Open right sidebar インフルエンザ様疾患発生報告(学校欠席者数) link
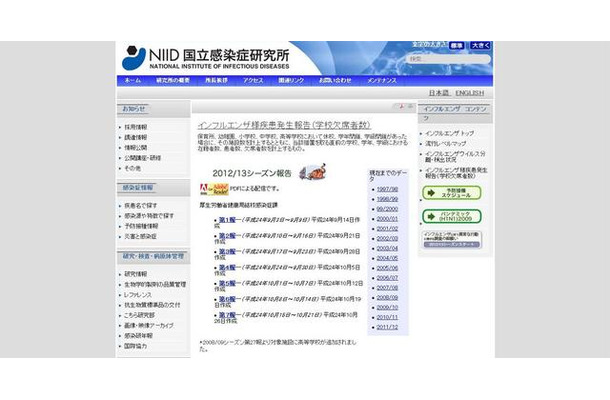Screen dimensions: 610x400 pyautogui.click(x=456, y=173)
